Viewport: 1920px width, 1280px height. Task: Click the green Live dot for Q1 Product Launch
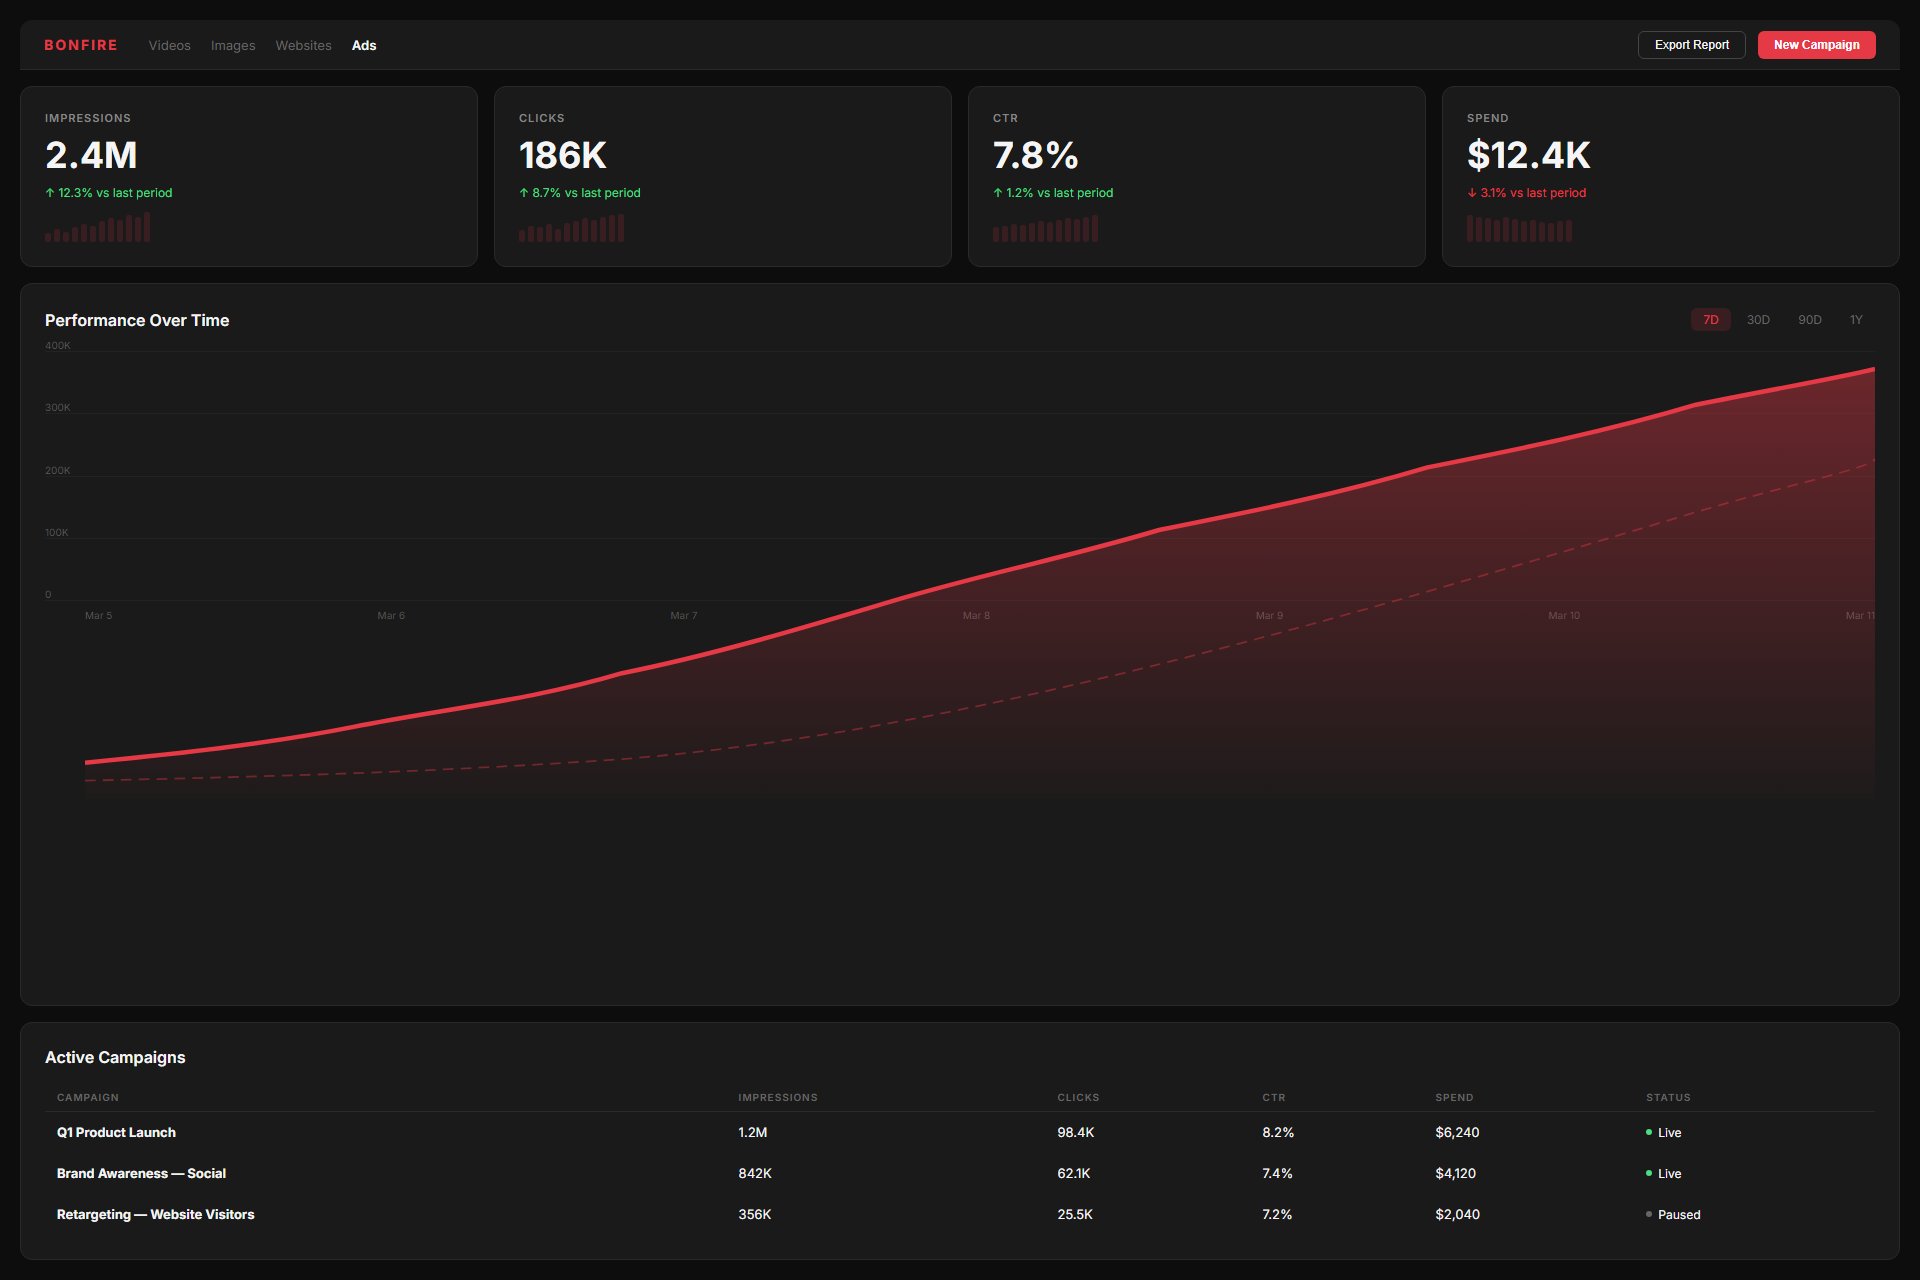pyautogui.click(x=1649, y=1132)
